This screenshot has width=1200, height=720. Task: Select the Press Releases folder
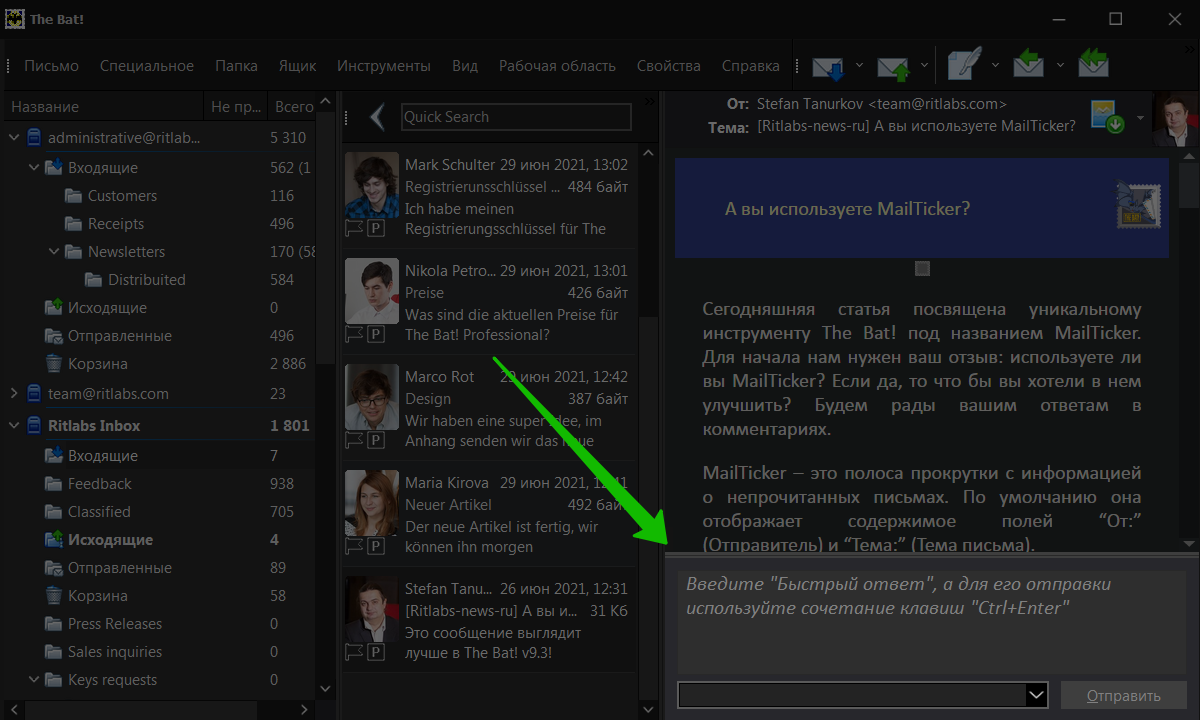115,624
